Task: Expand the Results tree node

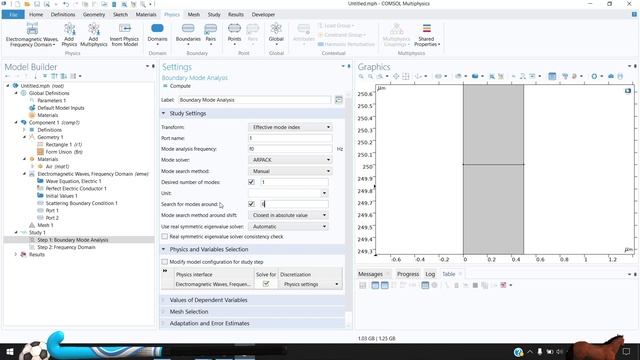Action: [x=16, y=254]
